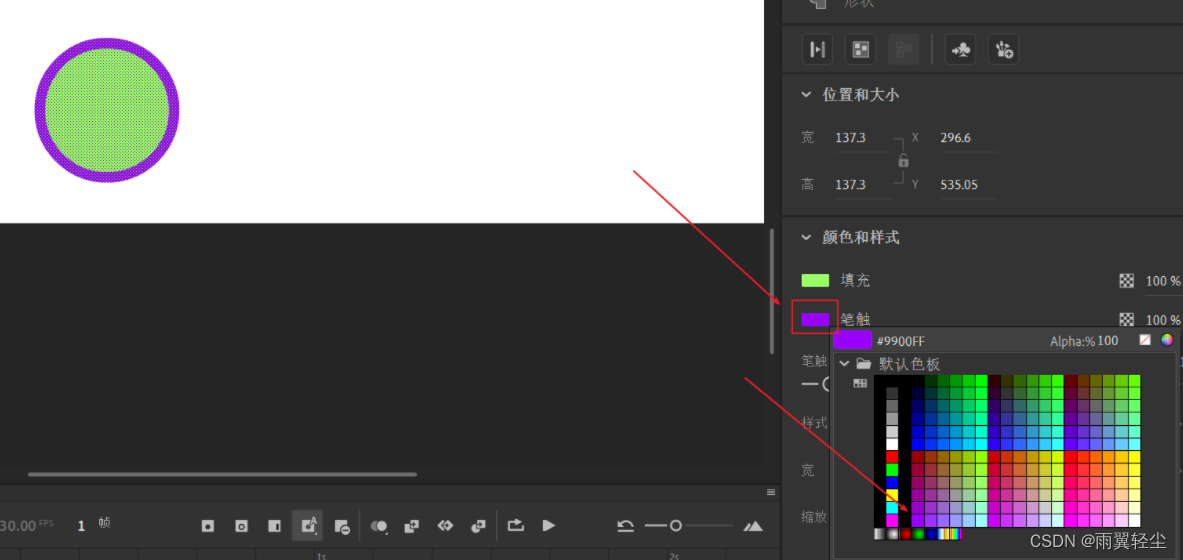Choose the blue radial gradient swatch
The width and height of the screenshot is (1183, 560).
(931, 534)
